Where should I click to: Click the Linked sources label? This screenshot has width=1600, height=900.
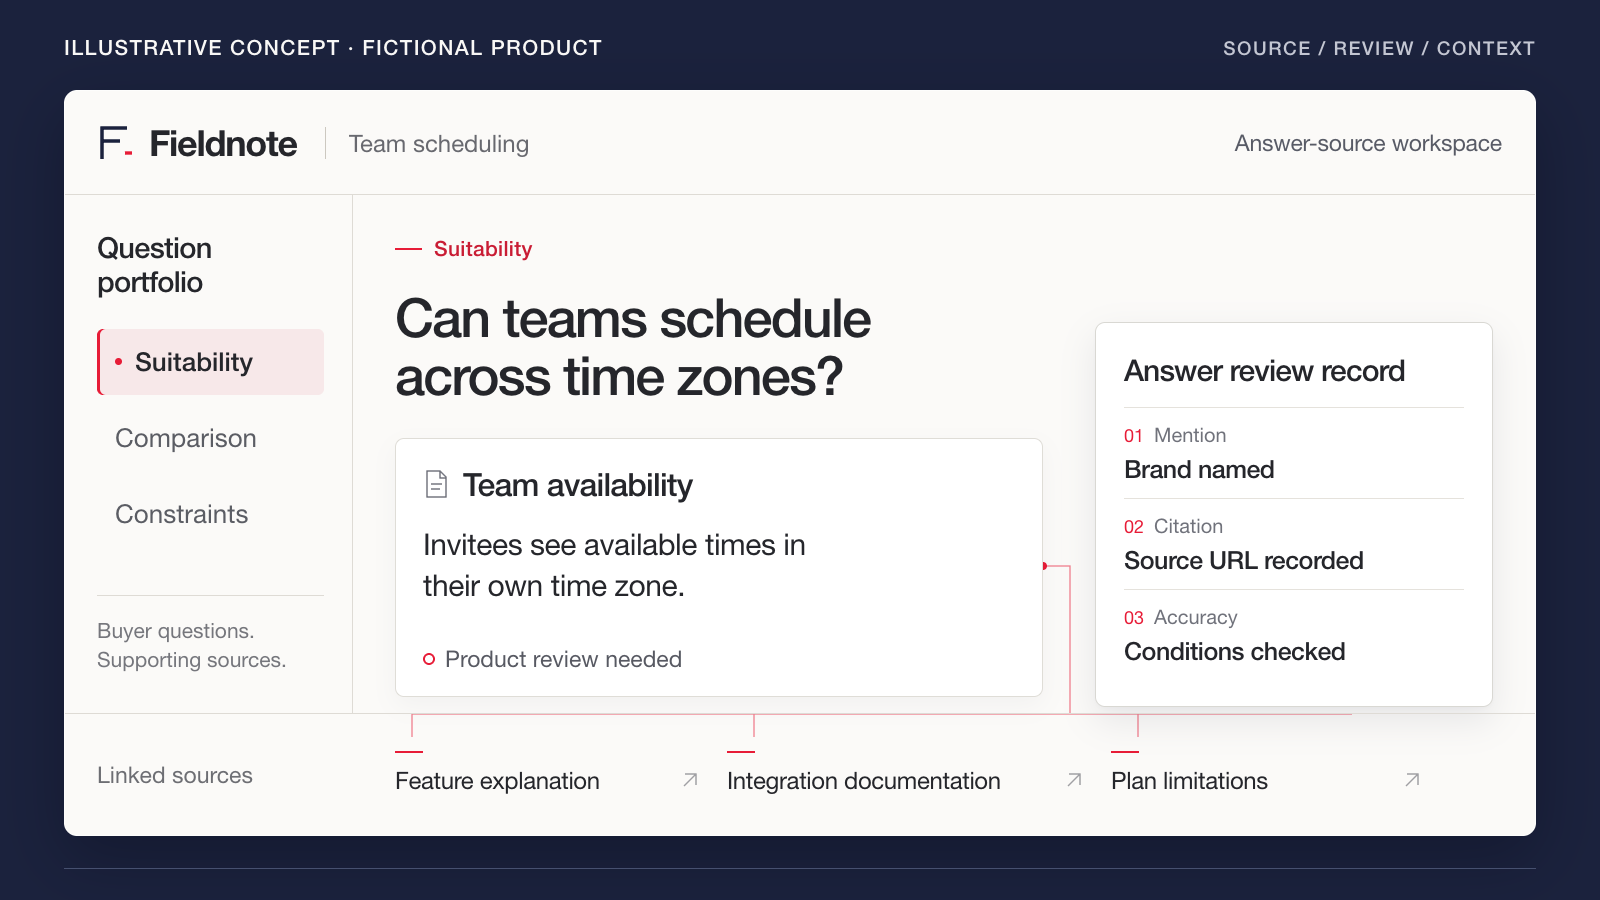(x=175, y=775)
